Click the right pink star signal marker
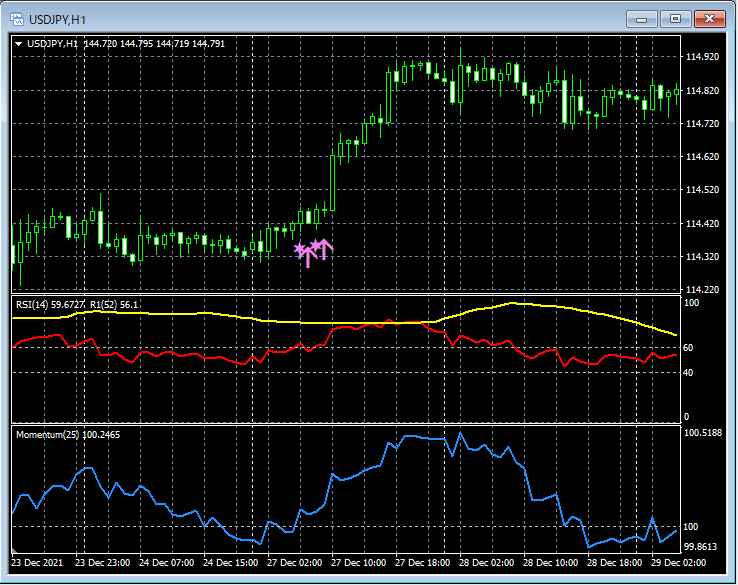The height and width of the screenshot is (585, 738). 315,245
